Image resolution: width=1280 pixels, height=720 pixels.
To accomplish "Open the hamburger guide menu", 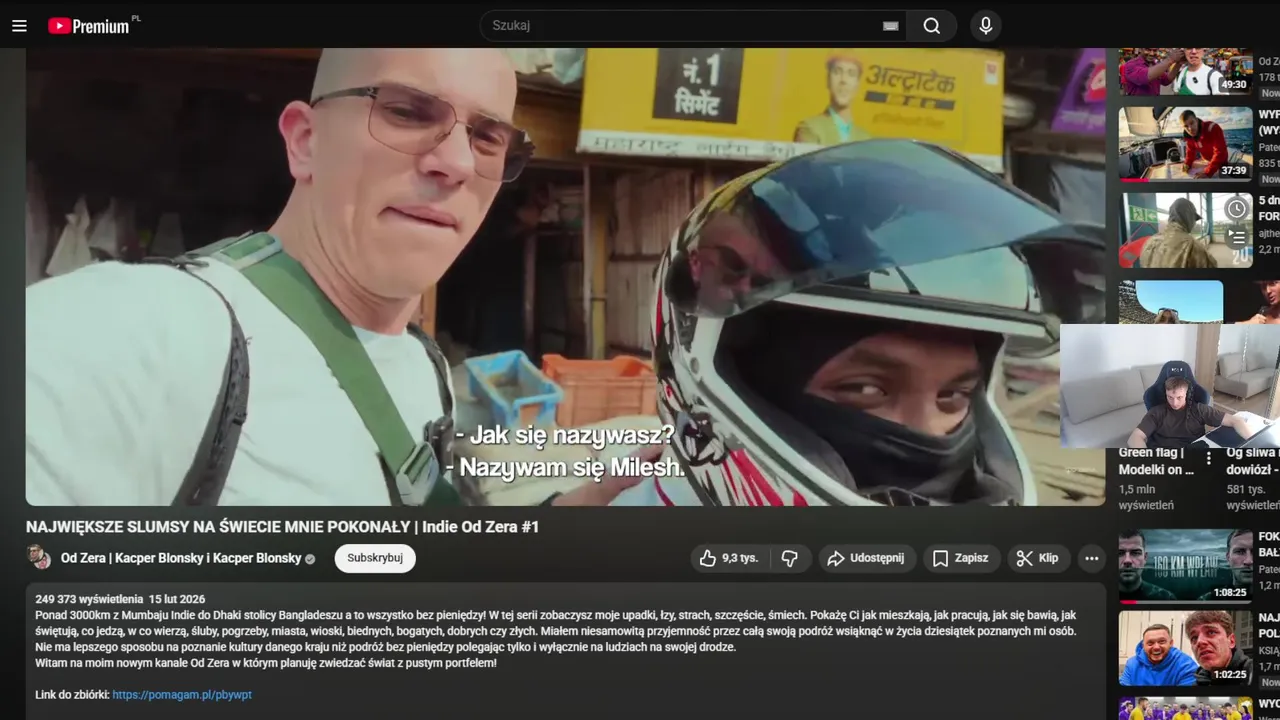I will pyautogui.click(x=19, y=26).
